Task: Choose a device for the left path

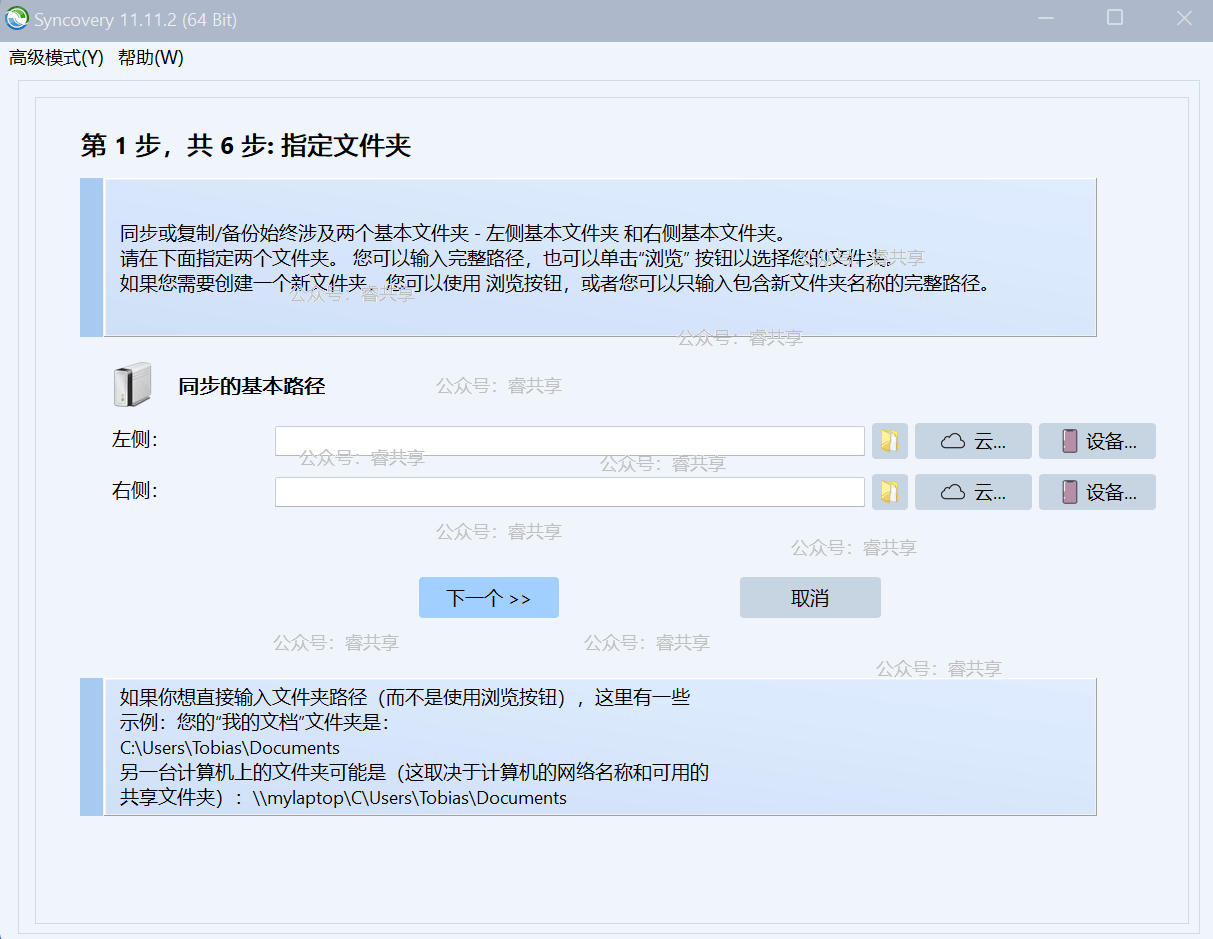Action: (1097, 441)
